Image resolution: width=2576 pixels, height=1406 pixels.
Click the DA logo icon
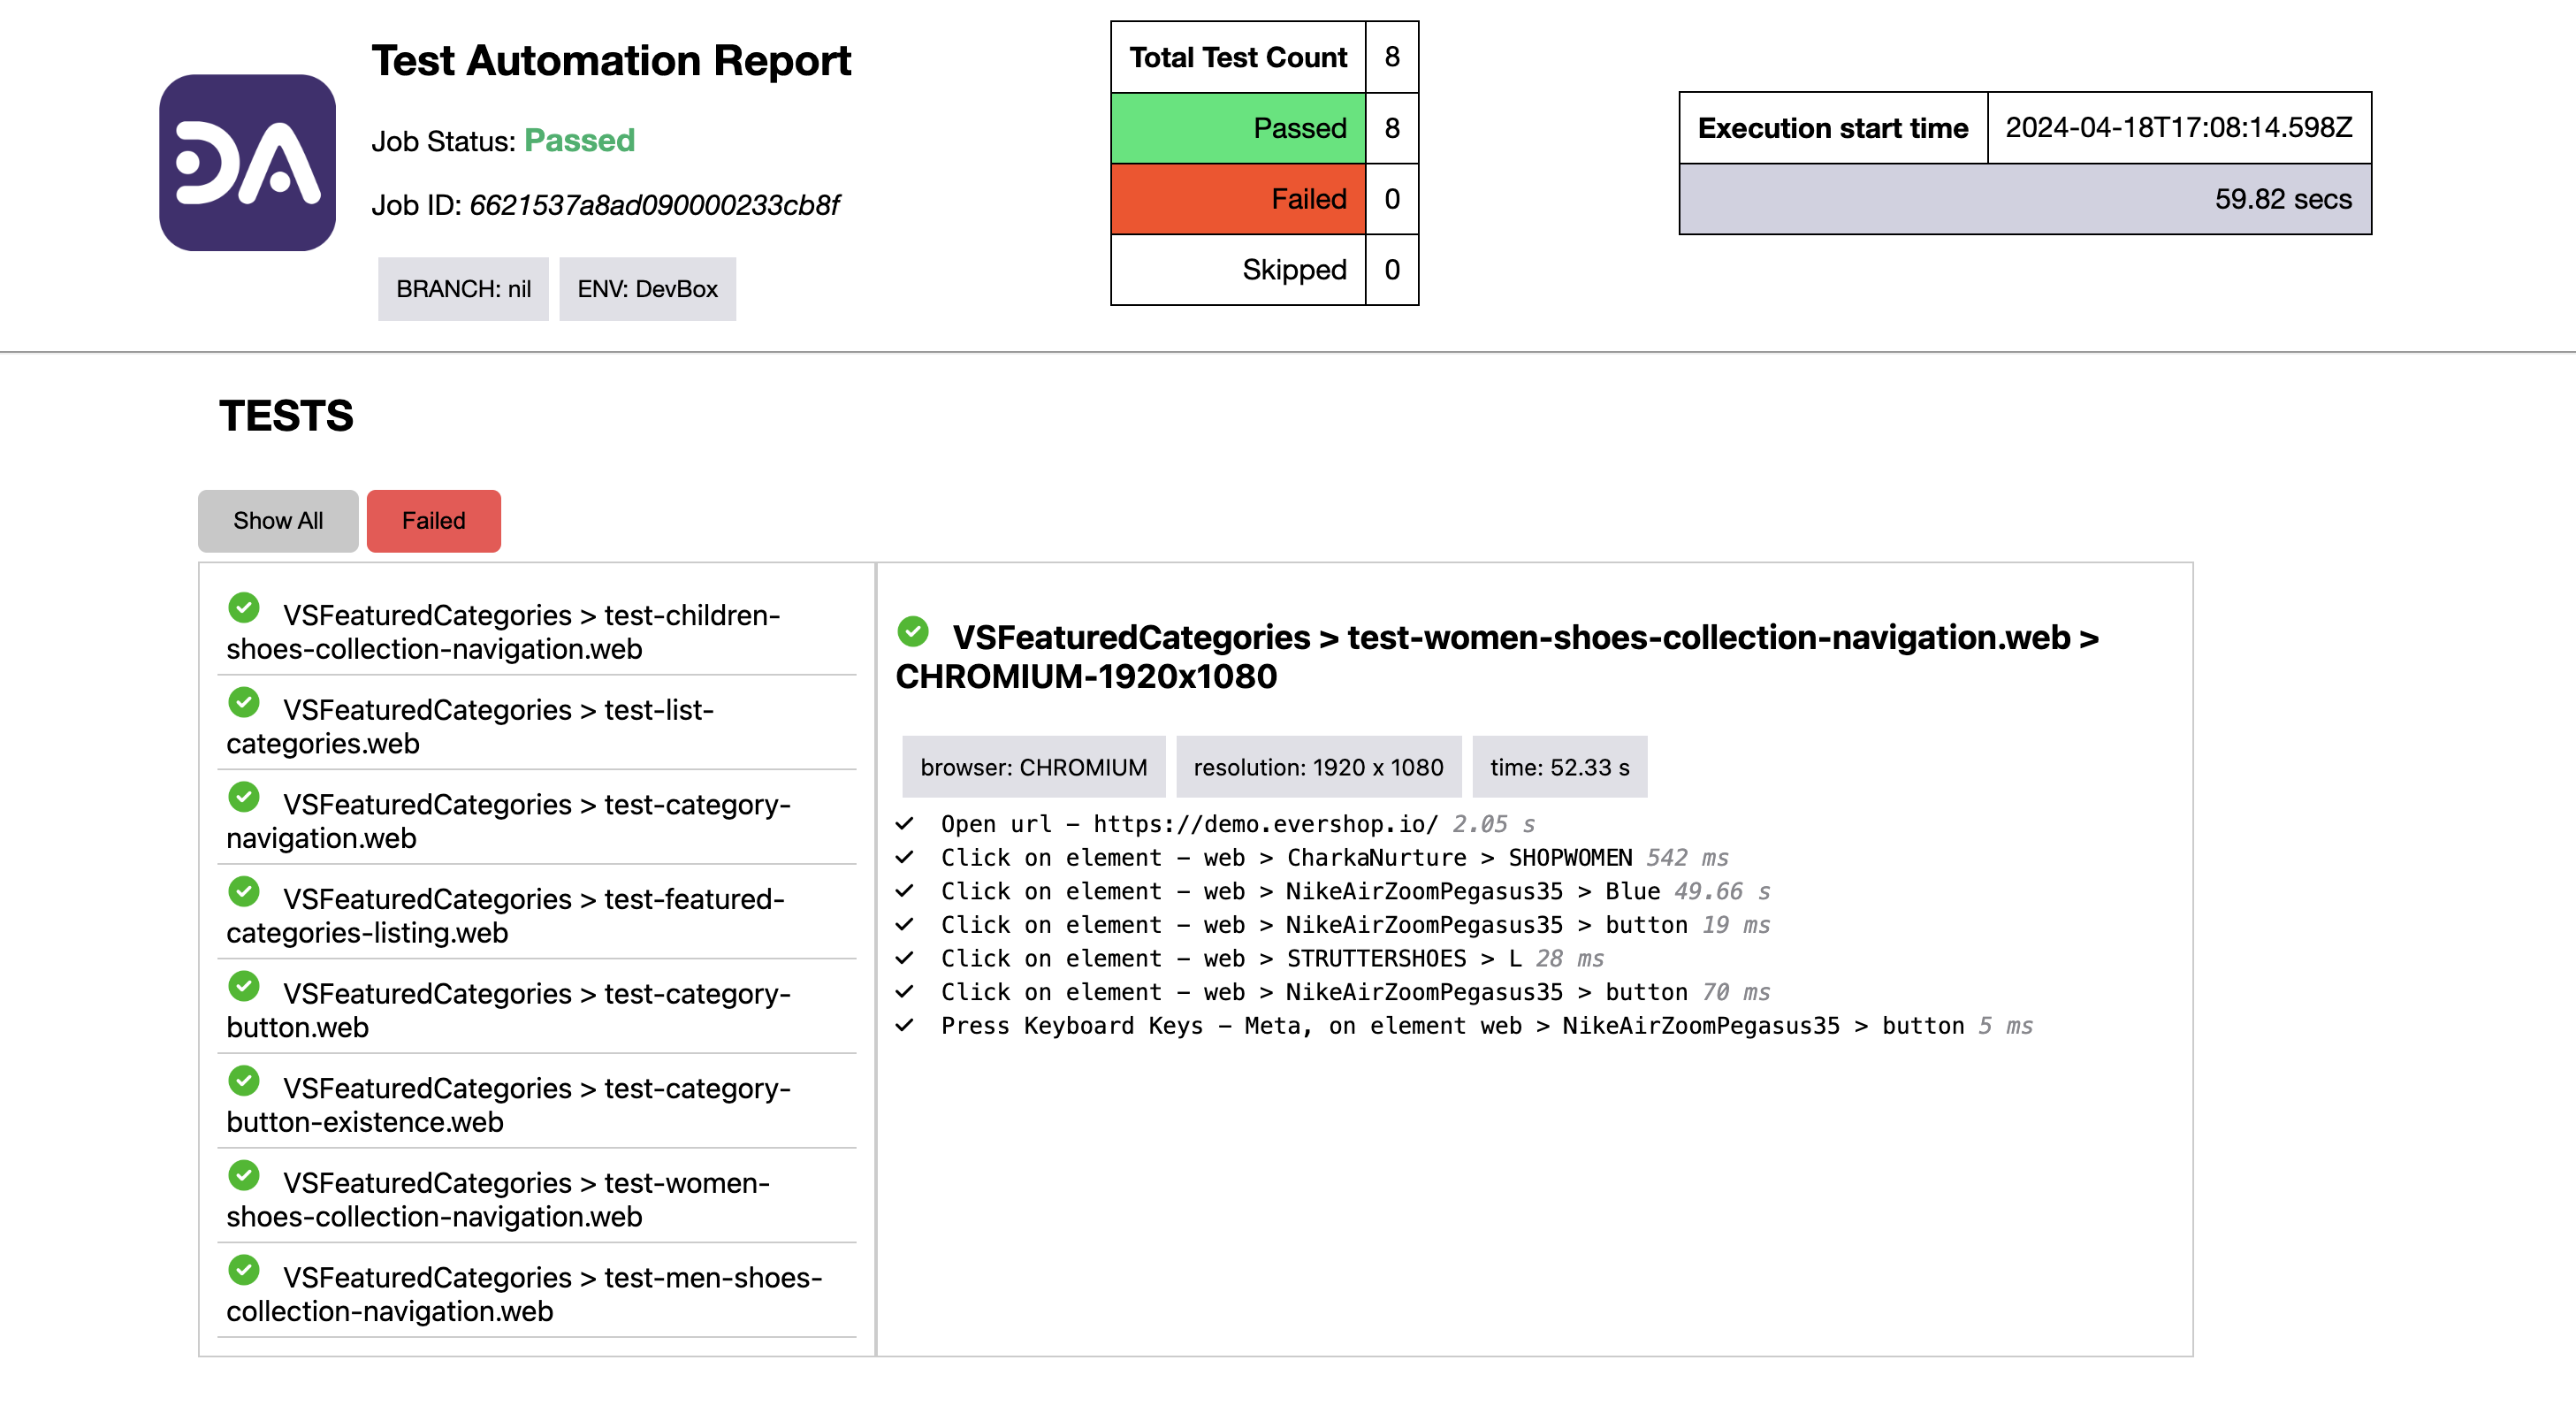pos(247,162)
